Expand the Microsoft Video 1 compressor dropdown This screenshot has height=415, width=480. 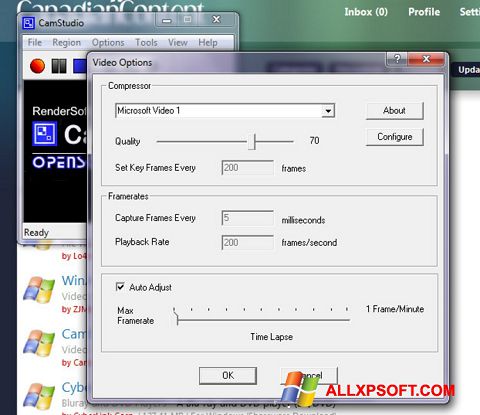coord(328,111)
